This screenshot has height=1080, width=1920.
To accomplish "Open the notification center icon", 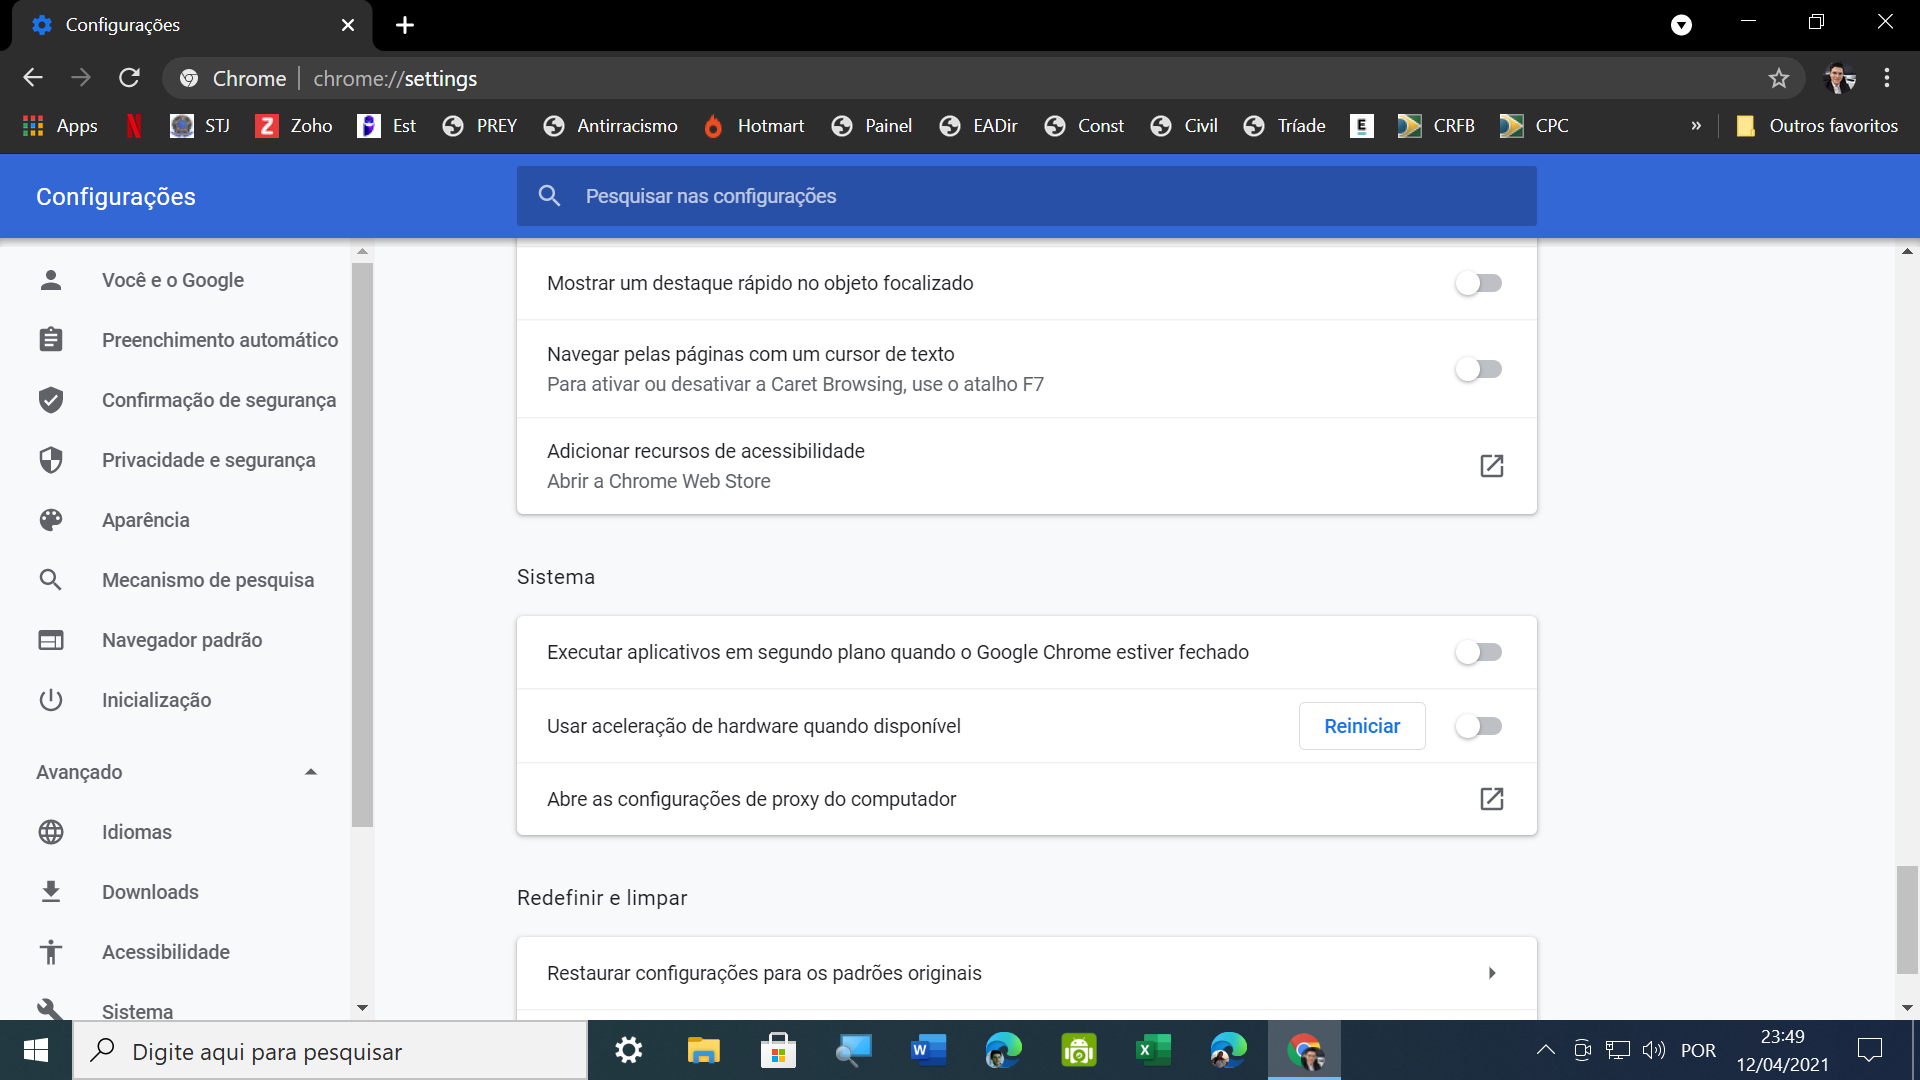I will click(x=1869, y=1051).
